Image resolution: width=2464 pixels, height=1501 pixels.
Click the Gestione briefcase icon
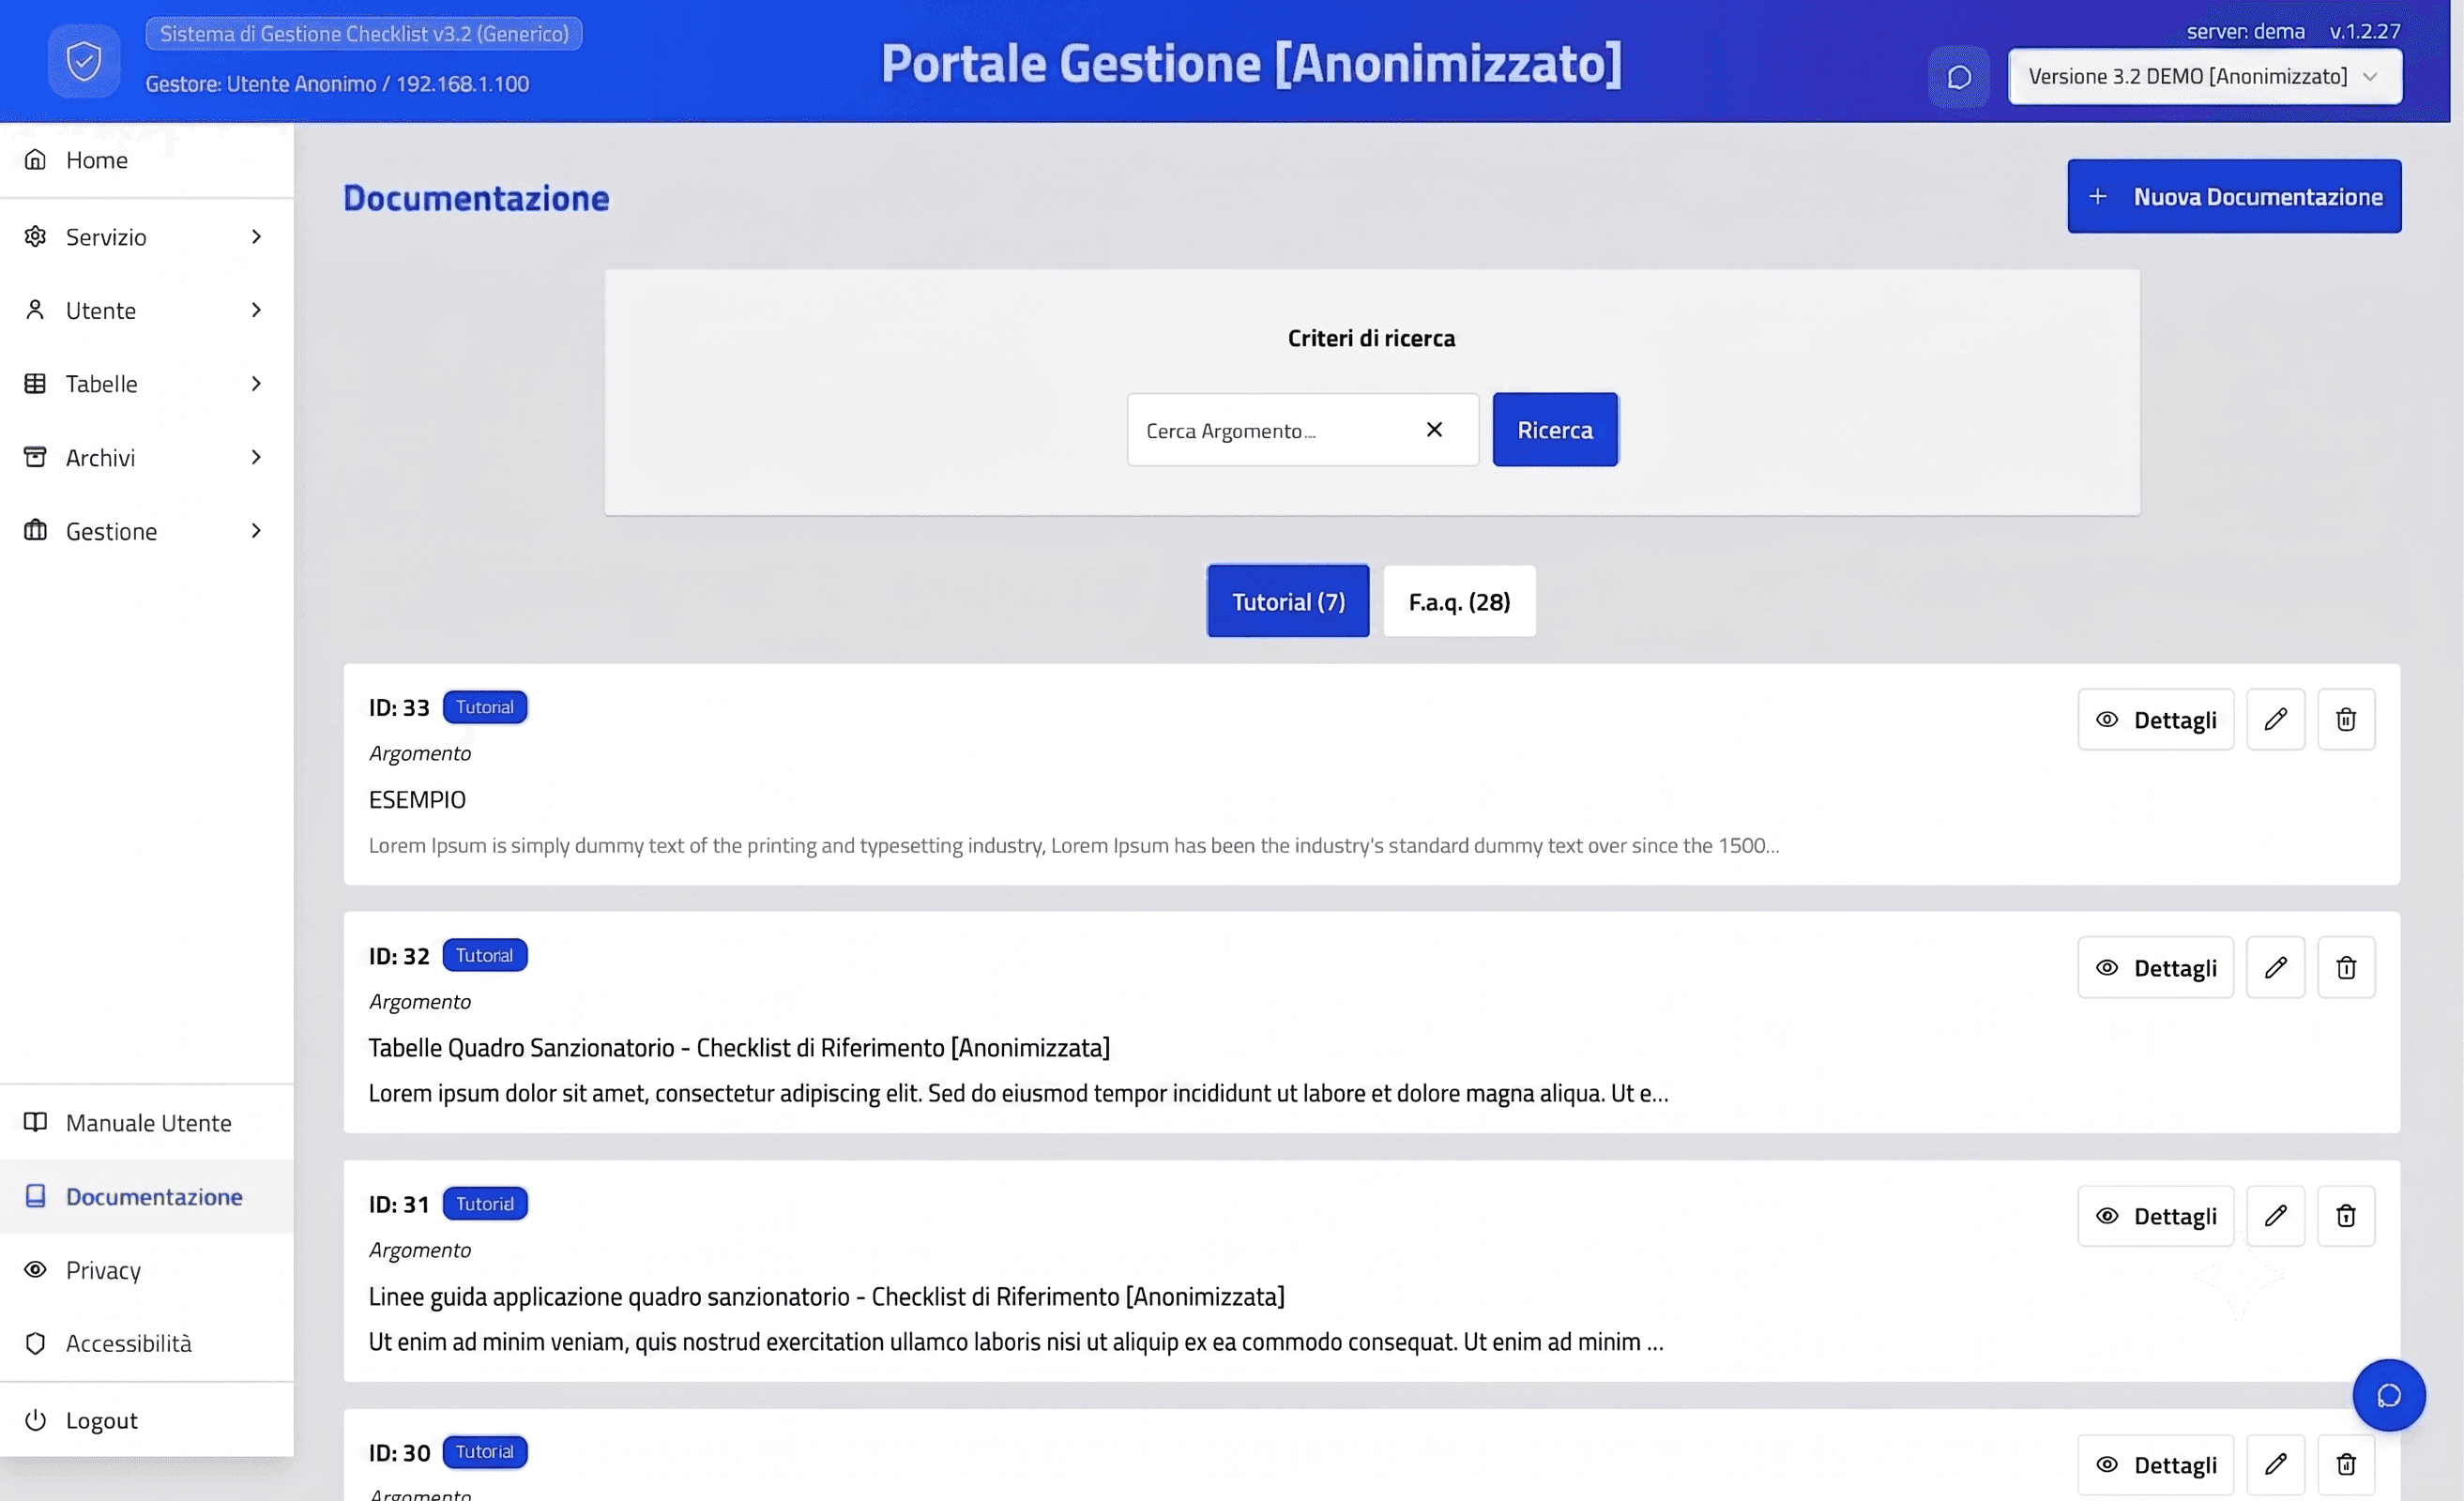pyautogui.click(x=35, y=530)
